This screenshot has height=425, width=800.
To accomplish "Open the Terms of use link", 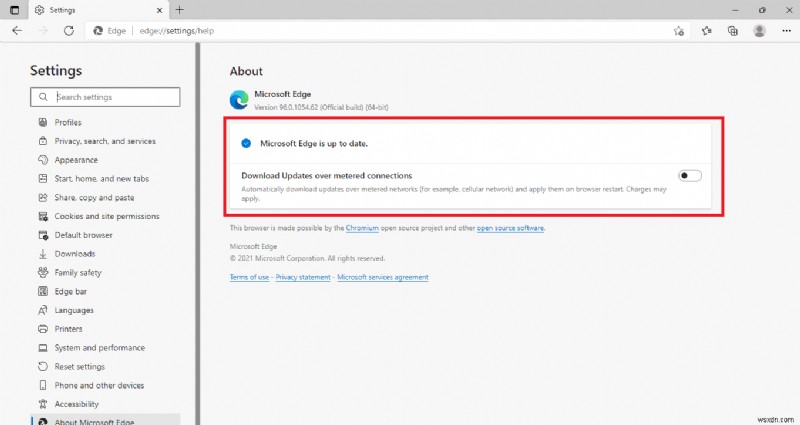I will [x=249, y=277].
